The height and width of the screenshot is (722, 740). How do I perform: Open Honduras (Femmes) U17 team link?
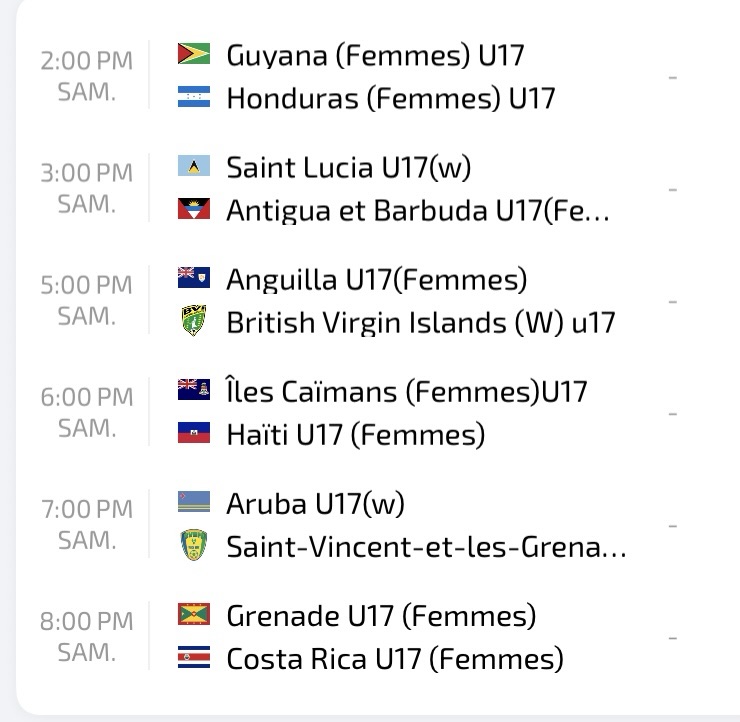[x=390, y=98]
